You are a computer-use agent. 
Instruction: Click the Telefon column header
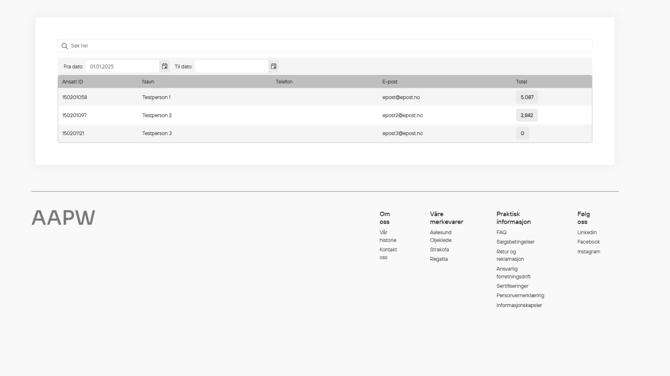pos(284,82)
